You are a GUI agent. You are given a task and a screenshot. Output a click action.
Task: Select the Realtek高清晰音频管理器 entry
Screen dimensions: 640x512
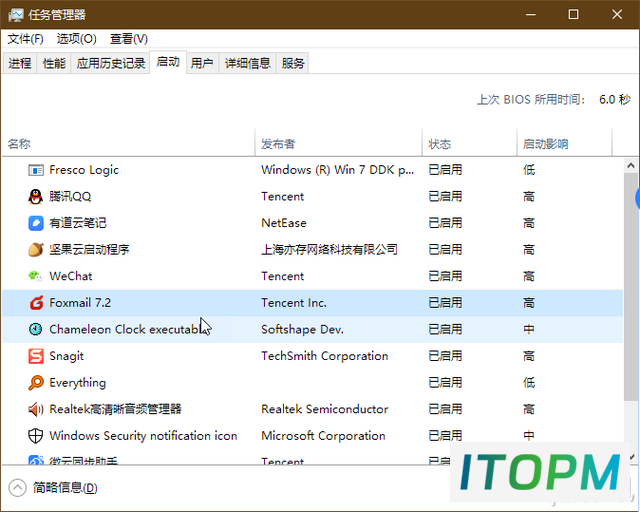[x=115, y=409]
